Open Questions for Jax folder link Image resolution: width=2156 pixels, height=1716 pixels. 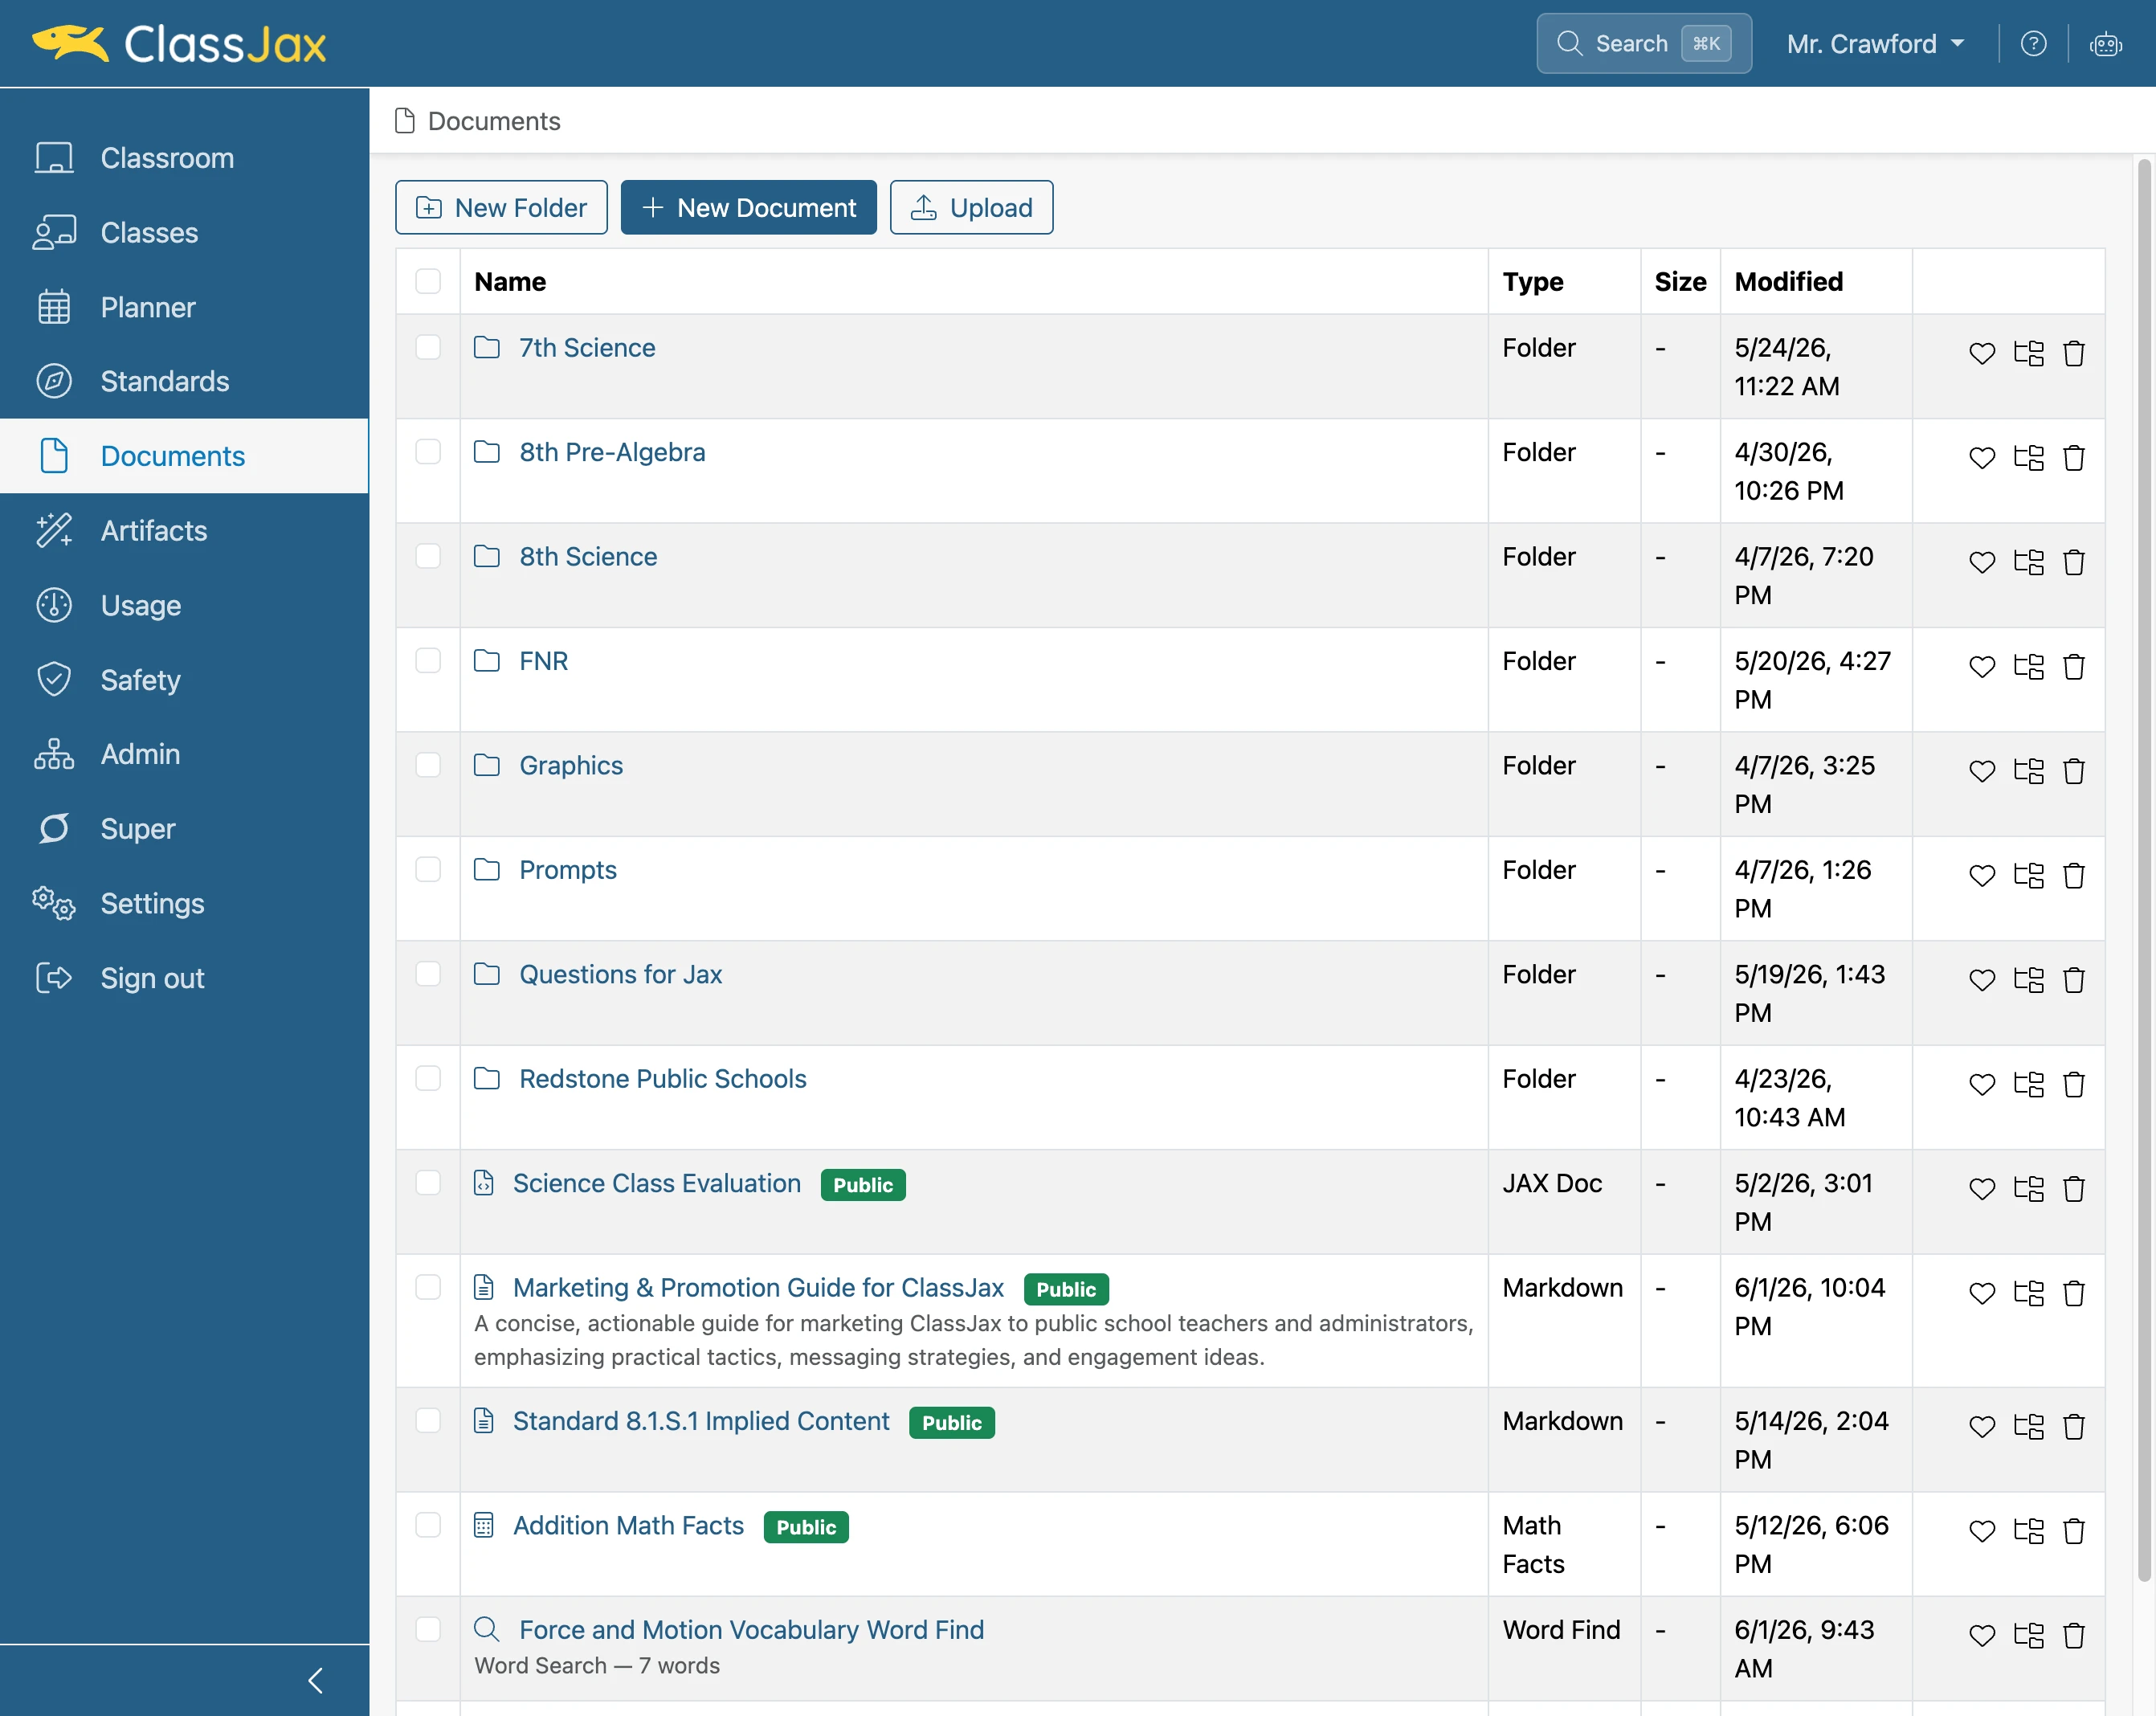point(620,974)
